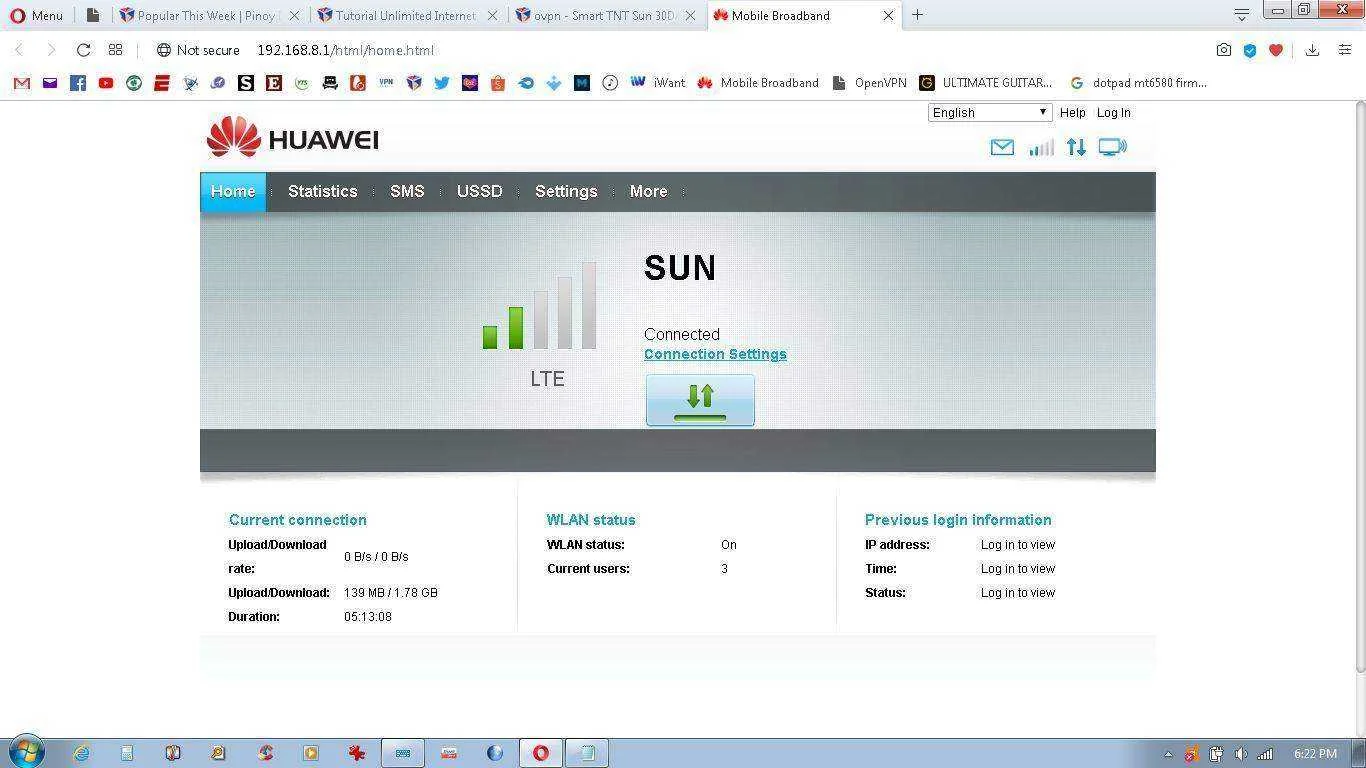Open the Twitter bookmark
This screenshot has height=768, width=1366.
click(441, 83)
